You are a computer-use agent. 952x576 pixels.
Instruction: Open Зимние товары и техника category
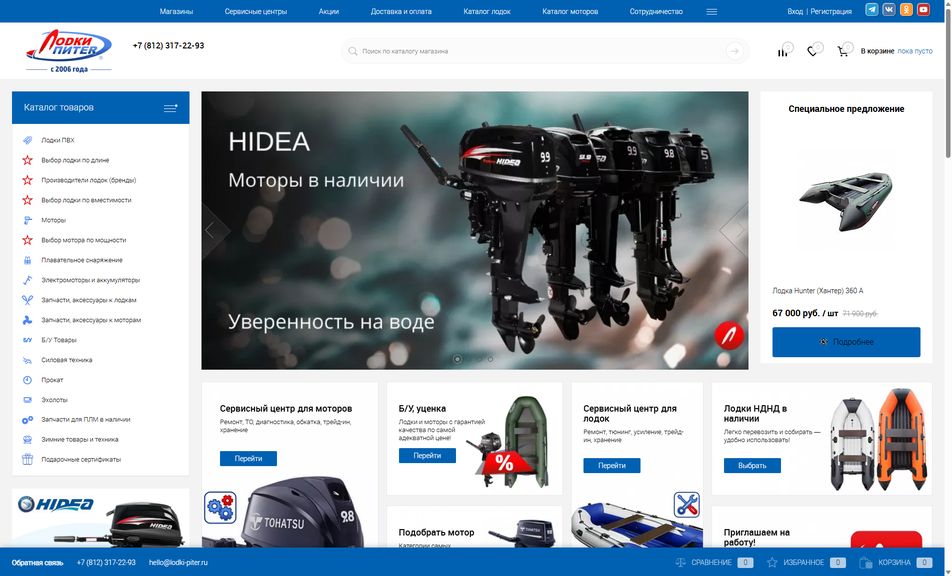tap(80, 439)
